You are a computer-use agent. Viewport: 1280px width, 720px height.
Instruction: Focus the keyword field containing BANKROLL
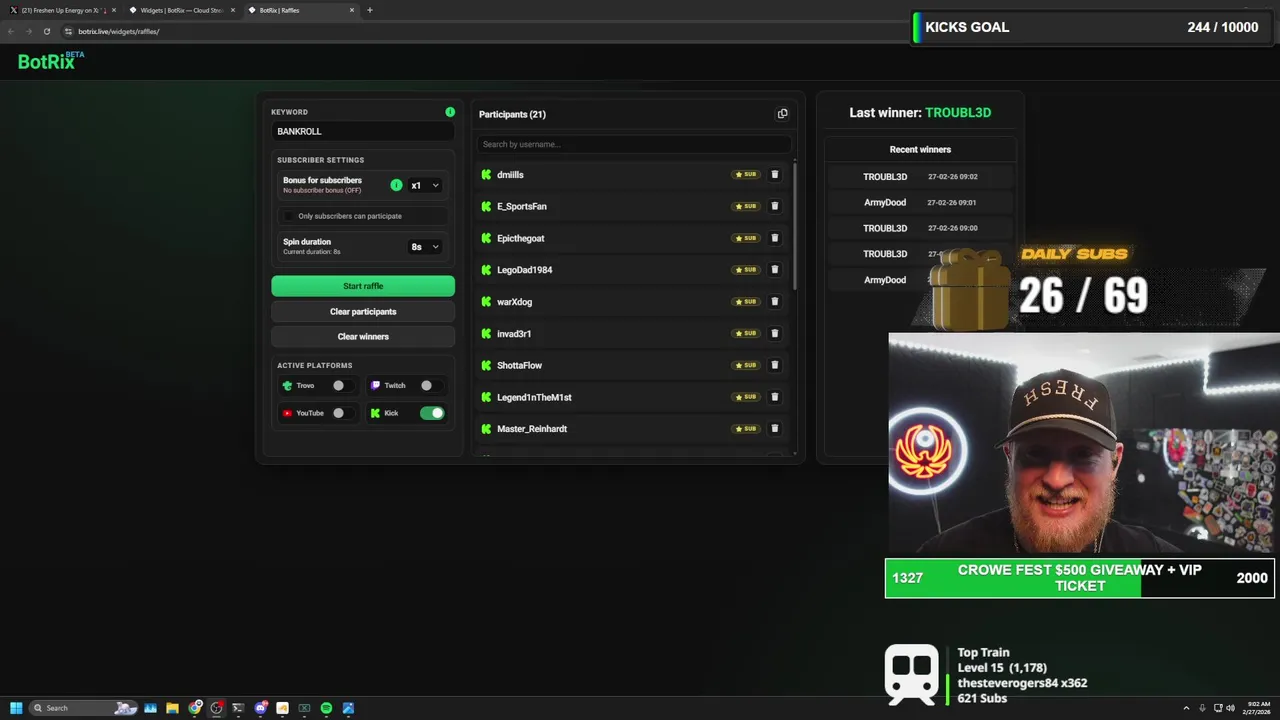pos(363,131)
